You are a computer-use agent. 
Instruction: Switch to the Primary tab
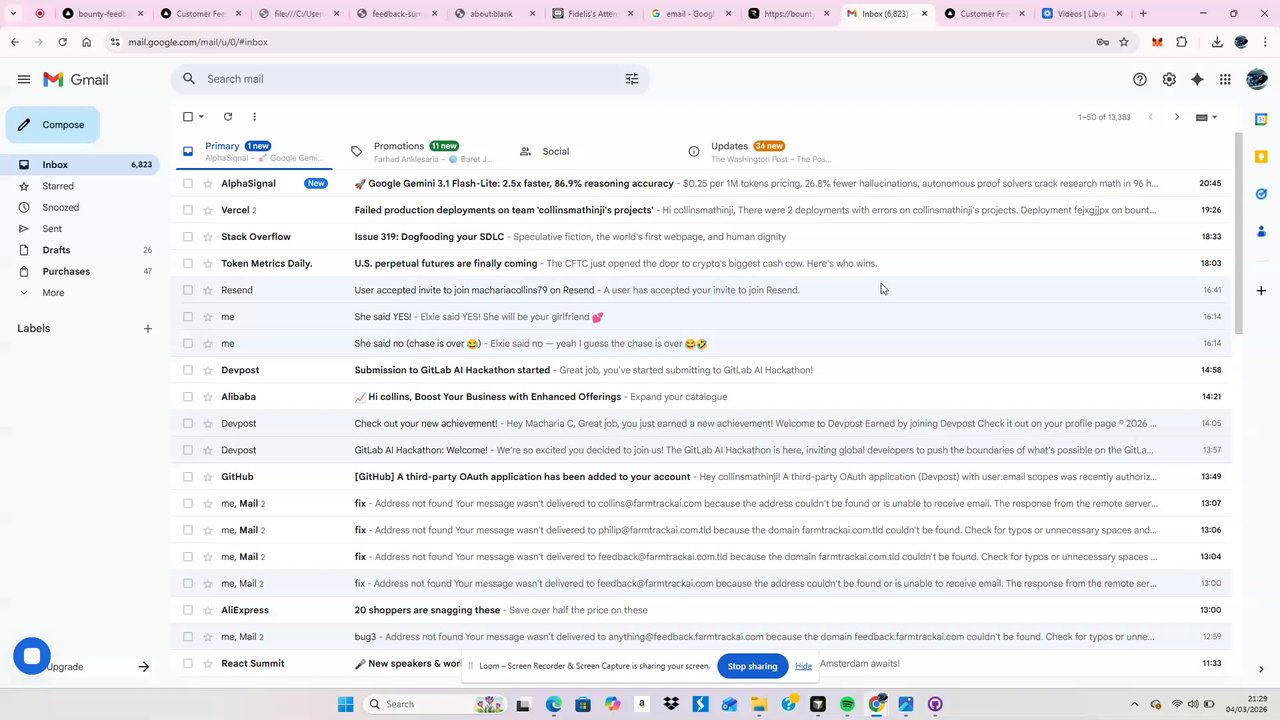tap(256, 152)
